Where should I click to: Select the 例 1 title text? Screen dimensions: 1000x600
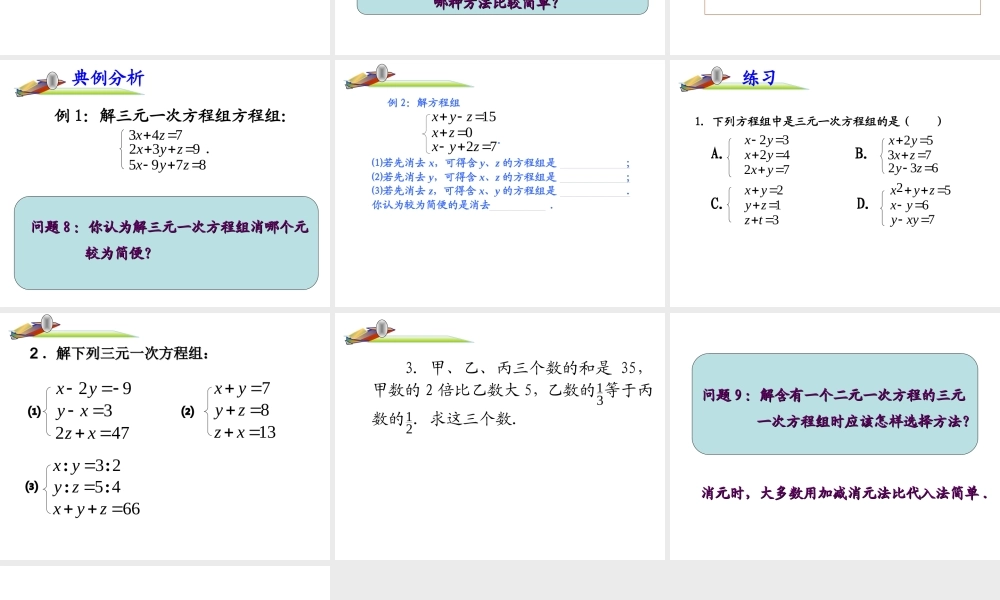(x=170, y=115)
